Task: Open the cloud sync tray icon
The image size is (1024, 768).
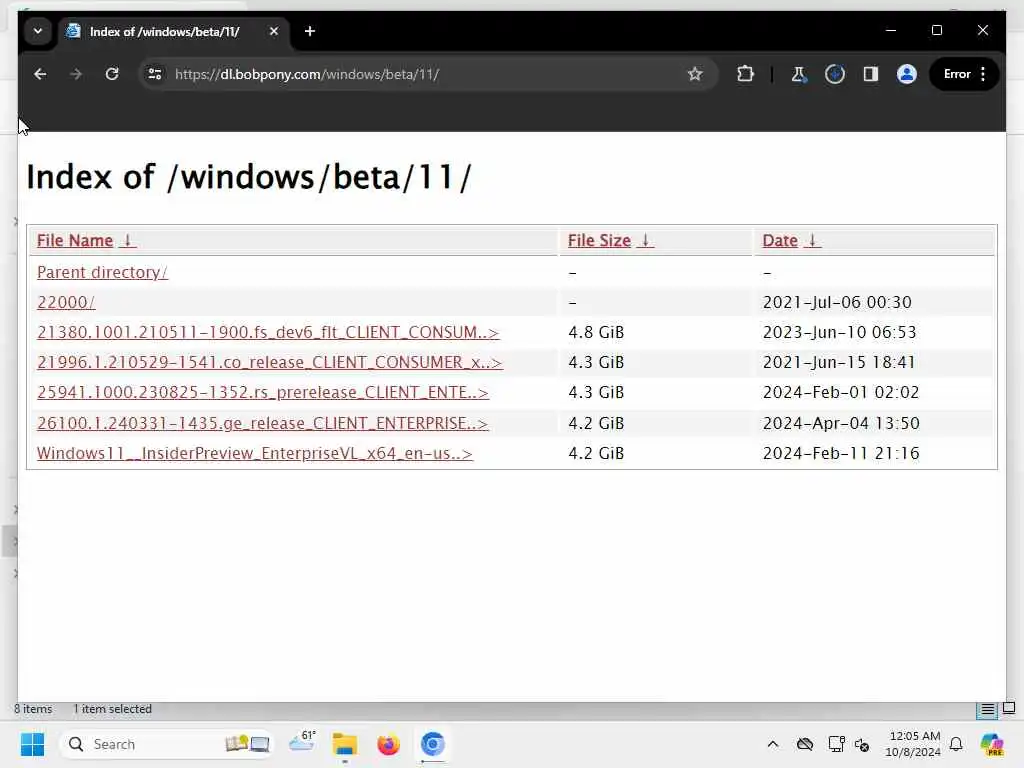Action: coord(805,744)
